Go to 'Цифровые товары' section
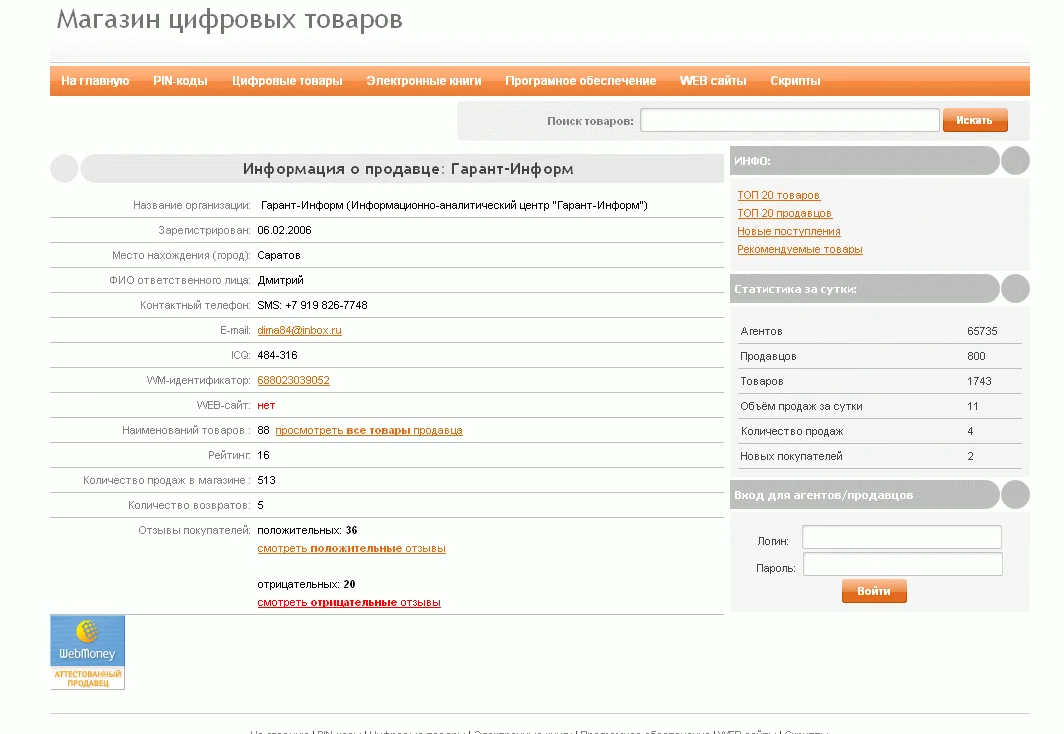Viewport: 1064px width, 734px height. (287, 81)
